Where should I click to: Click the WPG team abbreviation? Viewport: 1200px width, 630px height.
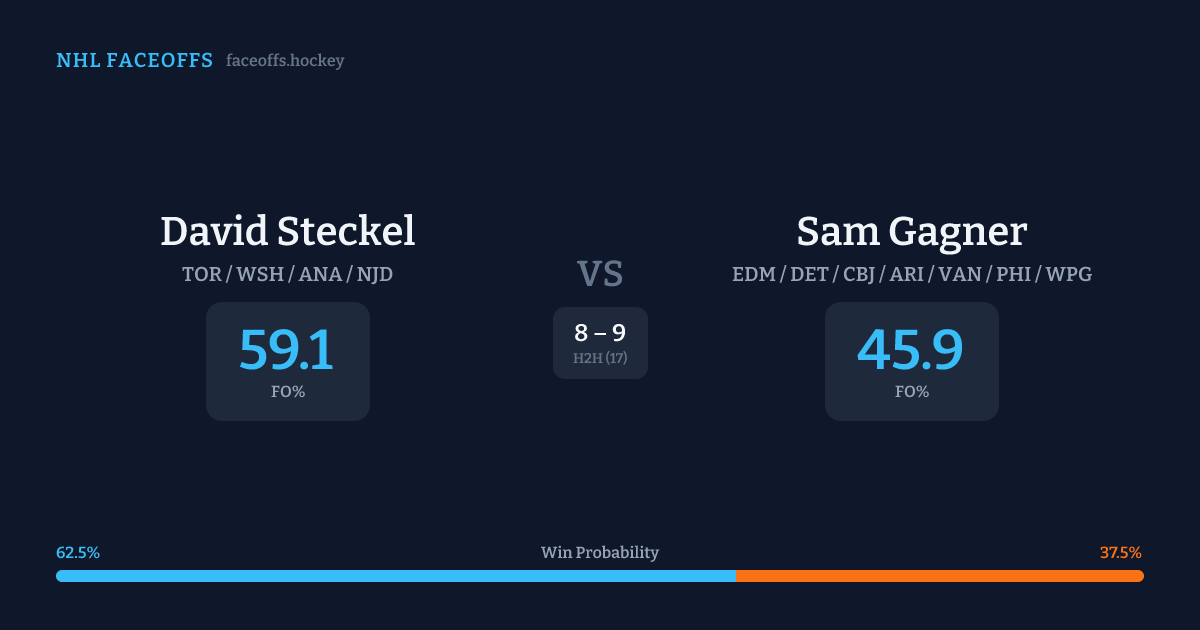pos(1068,274)
